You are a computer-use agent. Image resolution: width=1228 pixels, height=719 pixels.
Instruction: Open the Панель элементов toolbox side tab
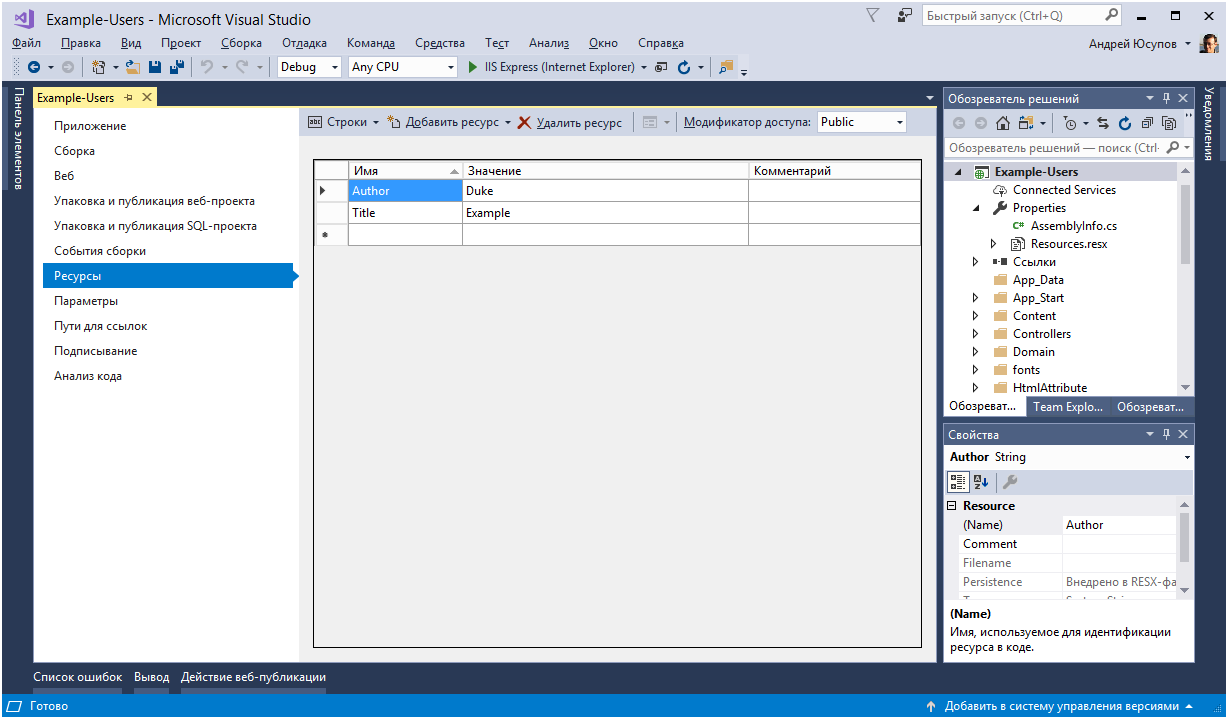pyautogui.click(x=17, y=138)
